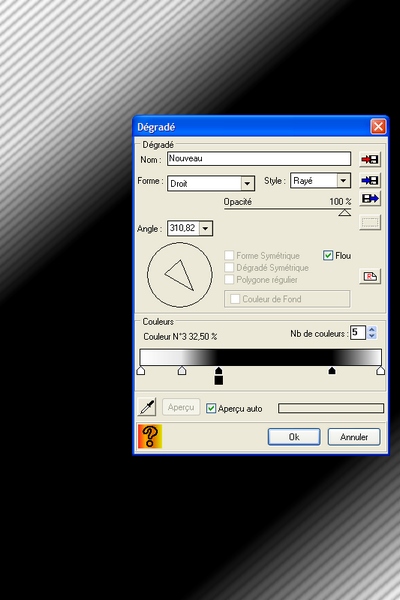Click inside the Nom field containing Nouveau
400x600 pixels.
tap(259, 158)
